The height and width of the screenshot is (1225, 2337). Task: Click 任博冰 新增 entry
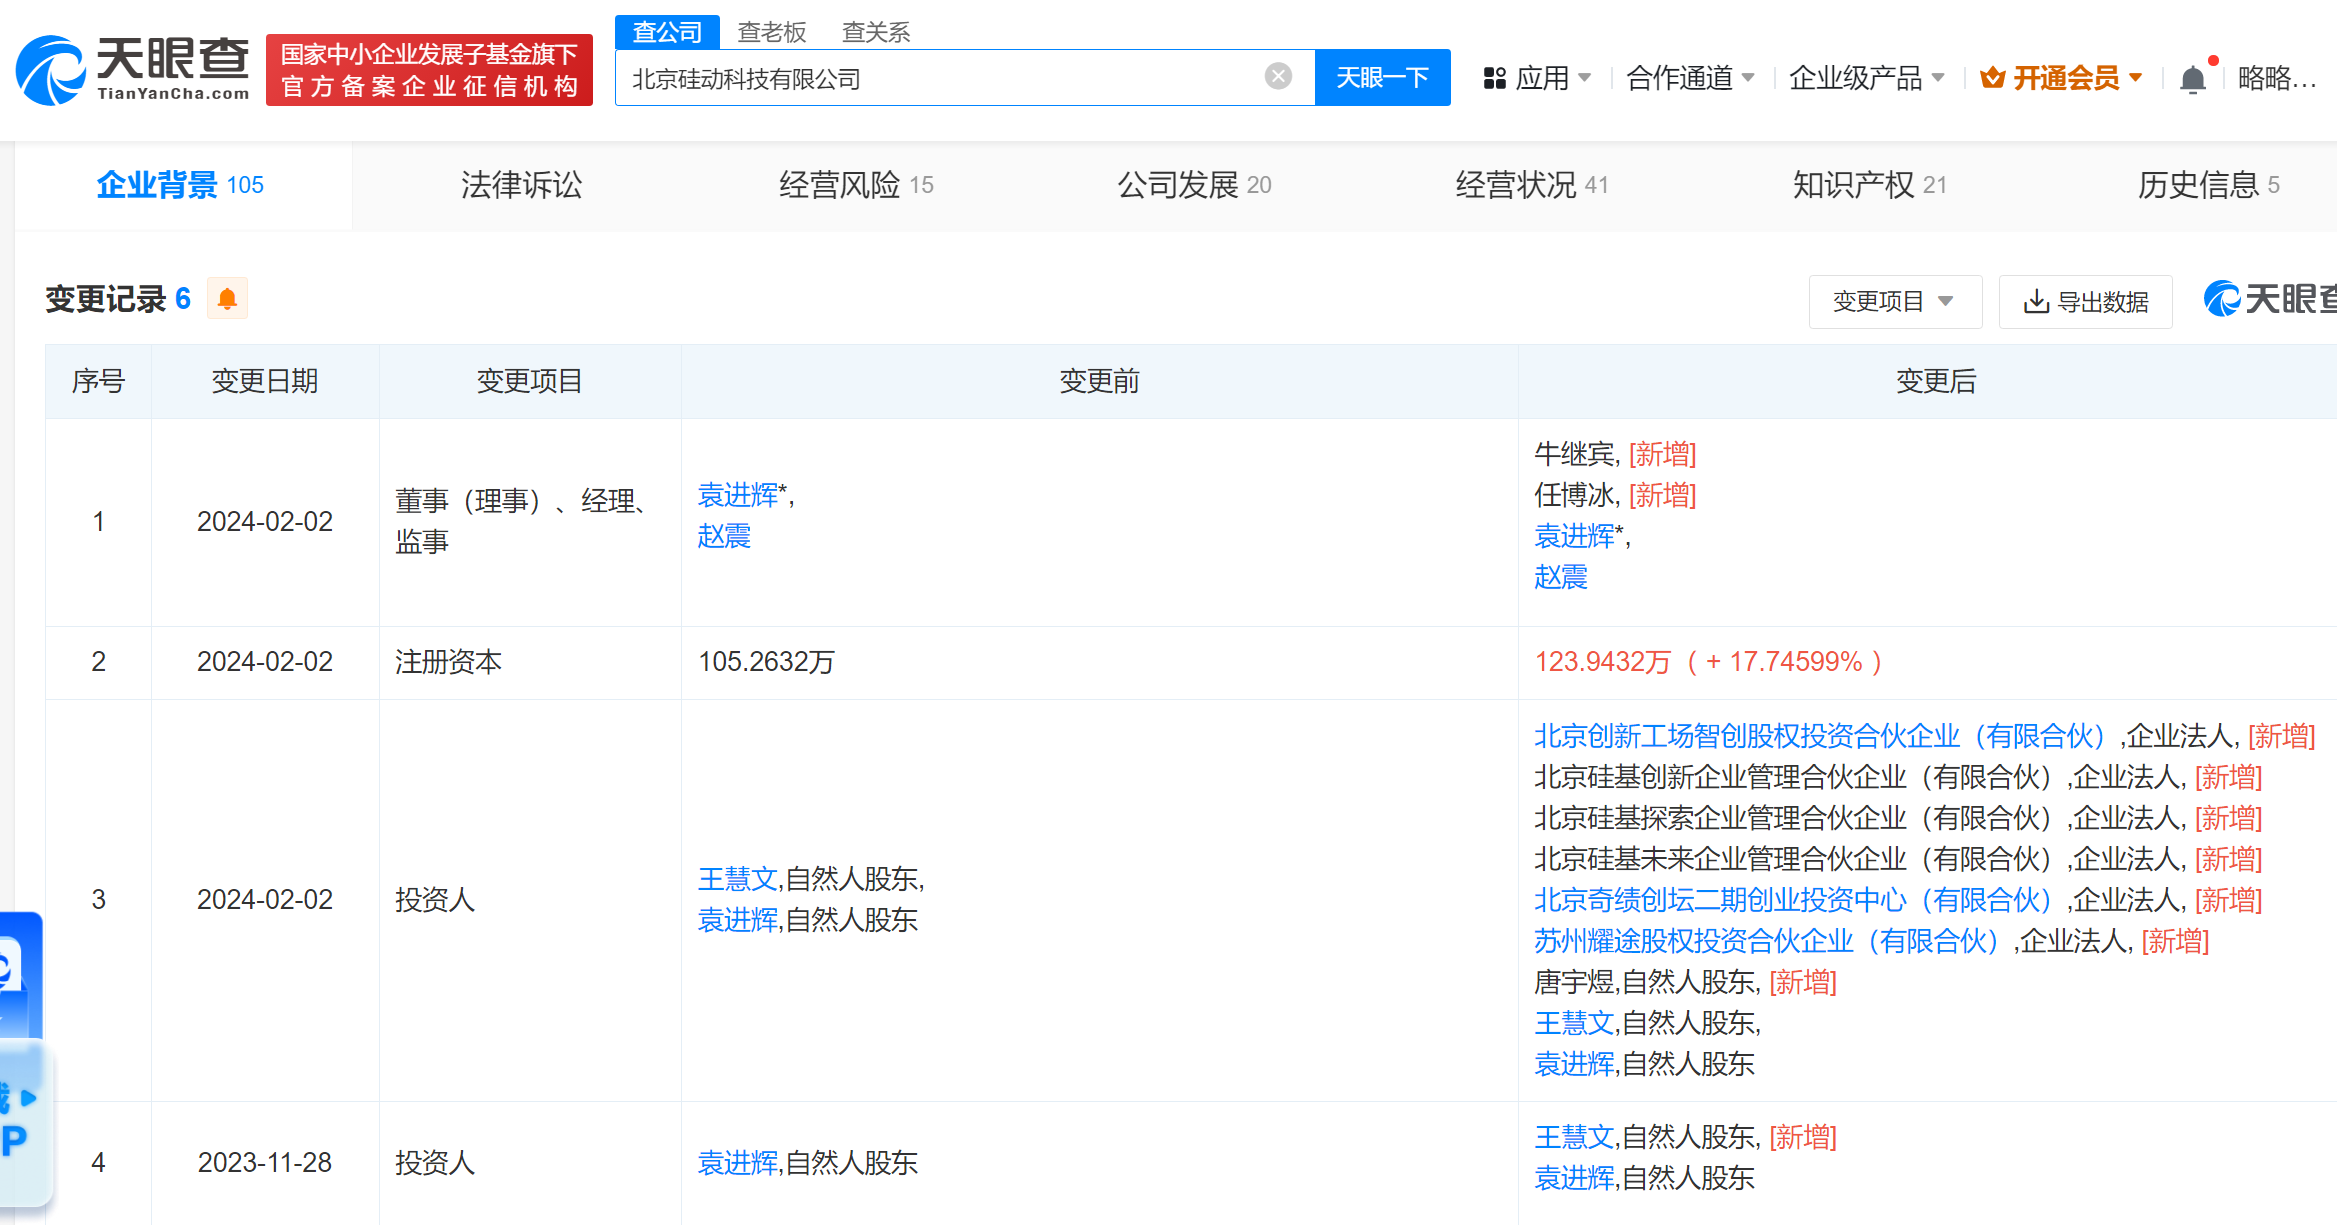(1616, 495)
